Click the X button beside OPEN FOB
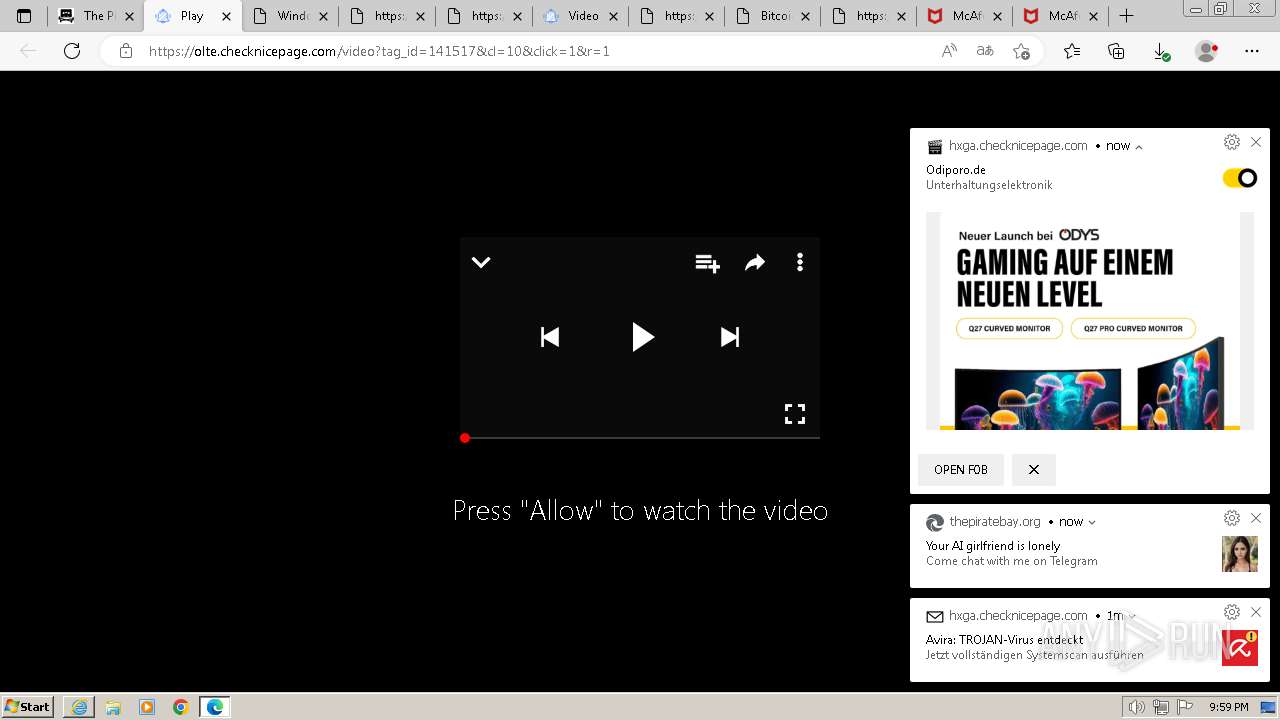Viewport: 1280px width, 720px height. (1034, 469)
